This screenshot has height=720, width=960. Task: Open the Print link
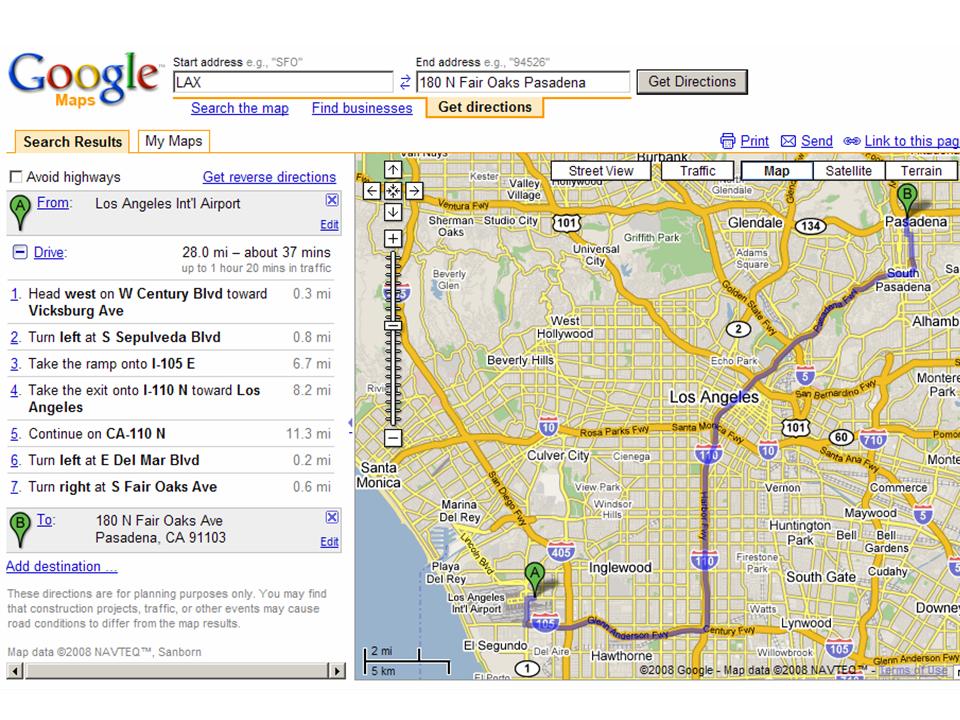754,141
